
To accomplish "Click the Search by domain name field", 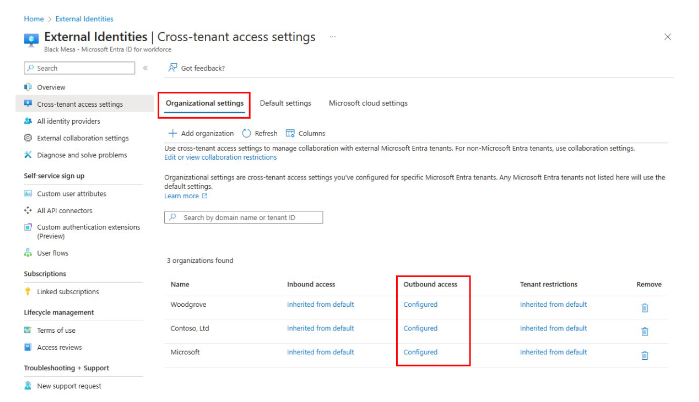I will click(x=243, y=217).
